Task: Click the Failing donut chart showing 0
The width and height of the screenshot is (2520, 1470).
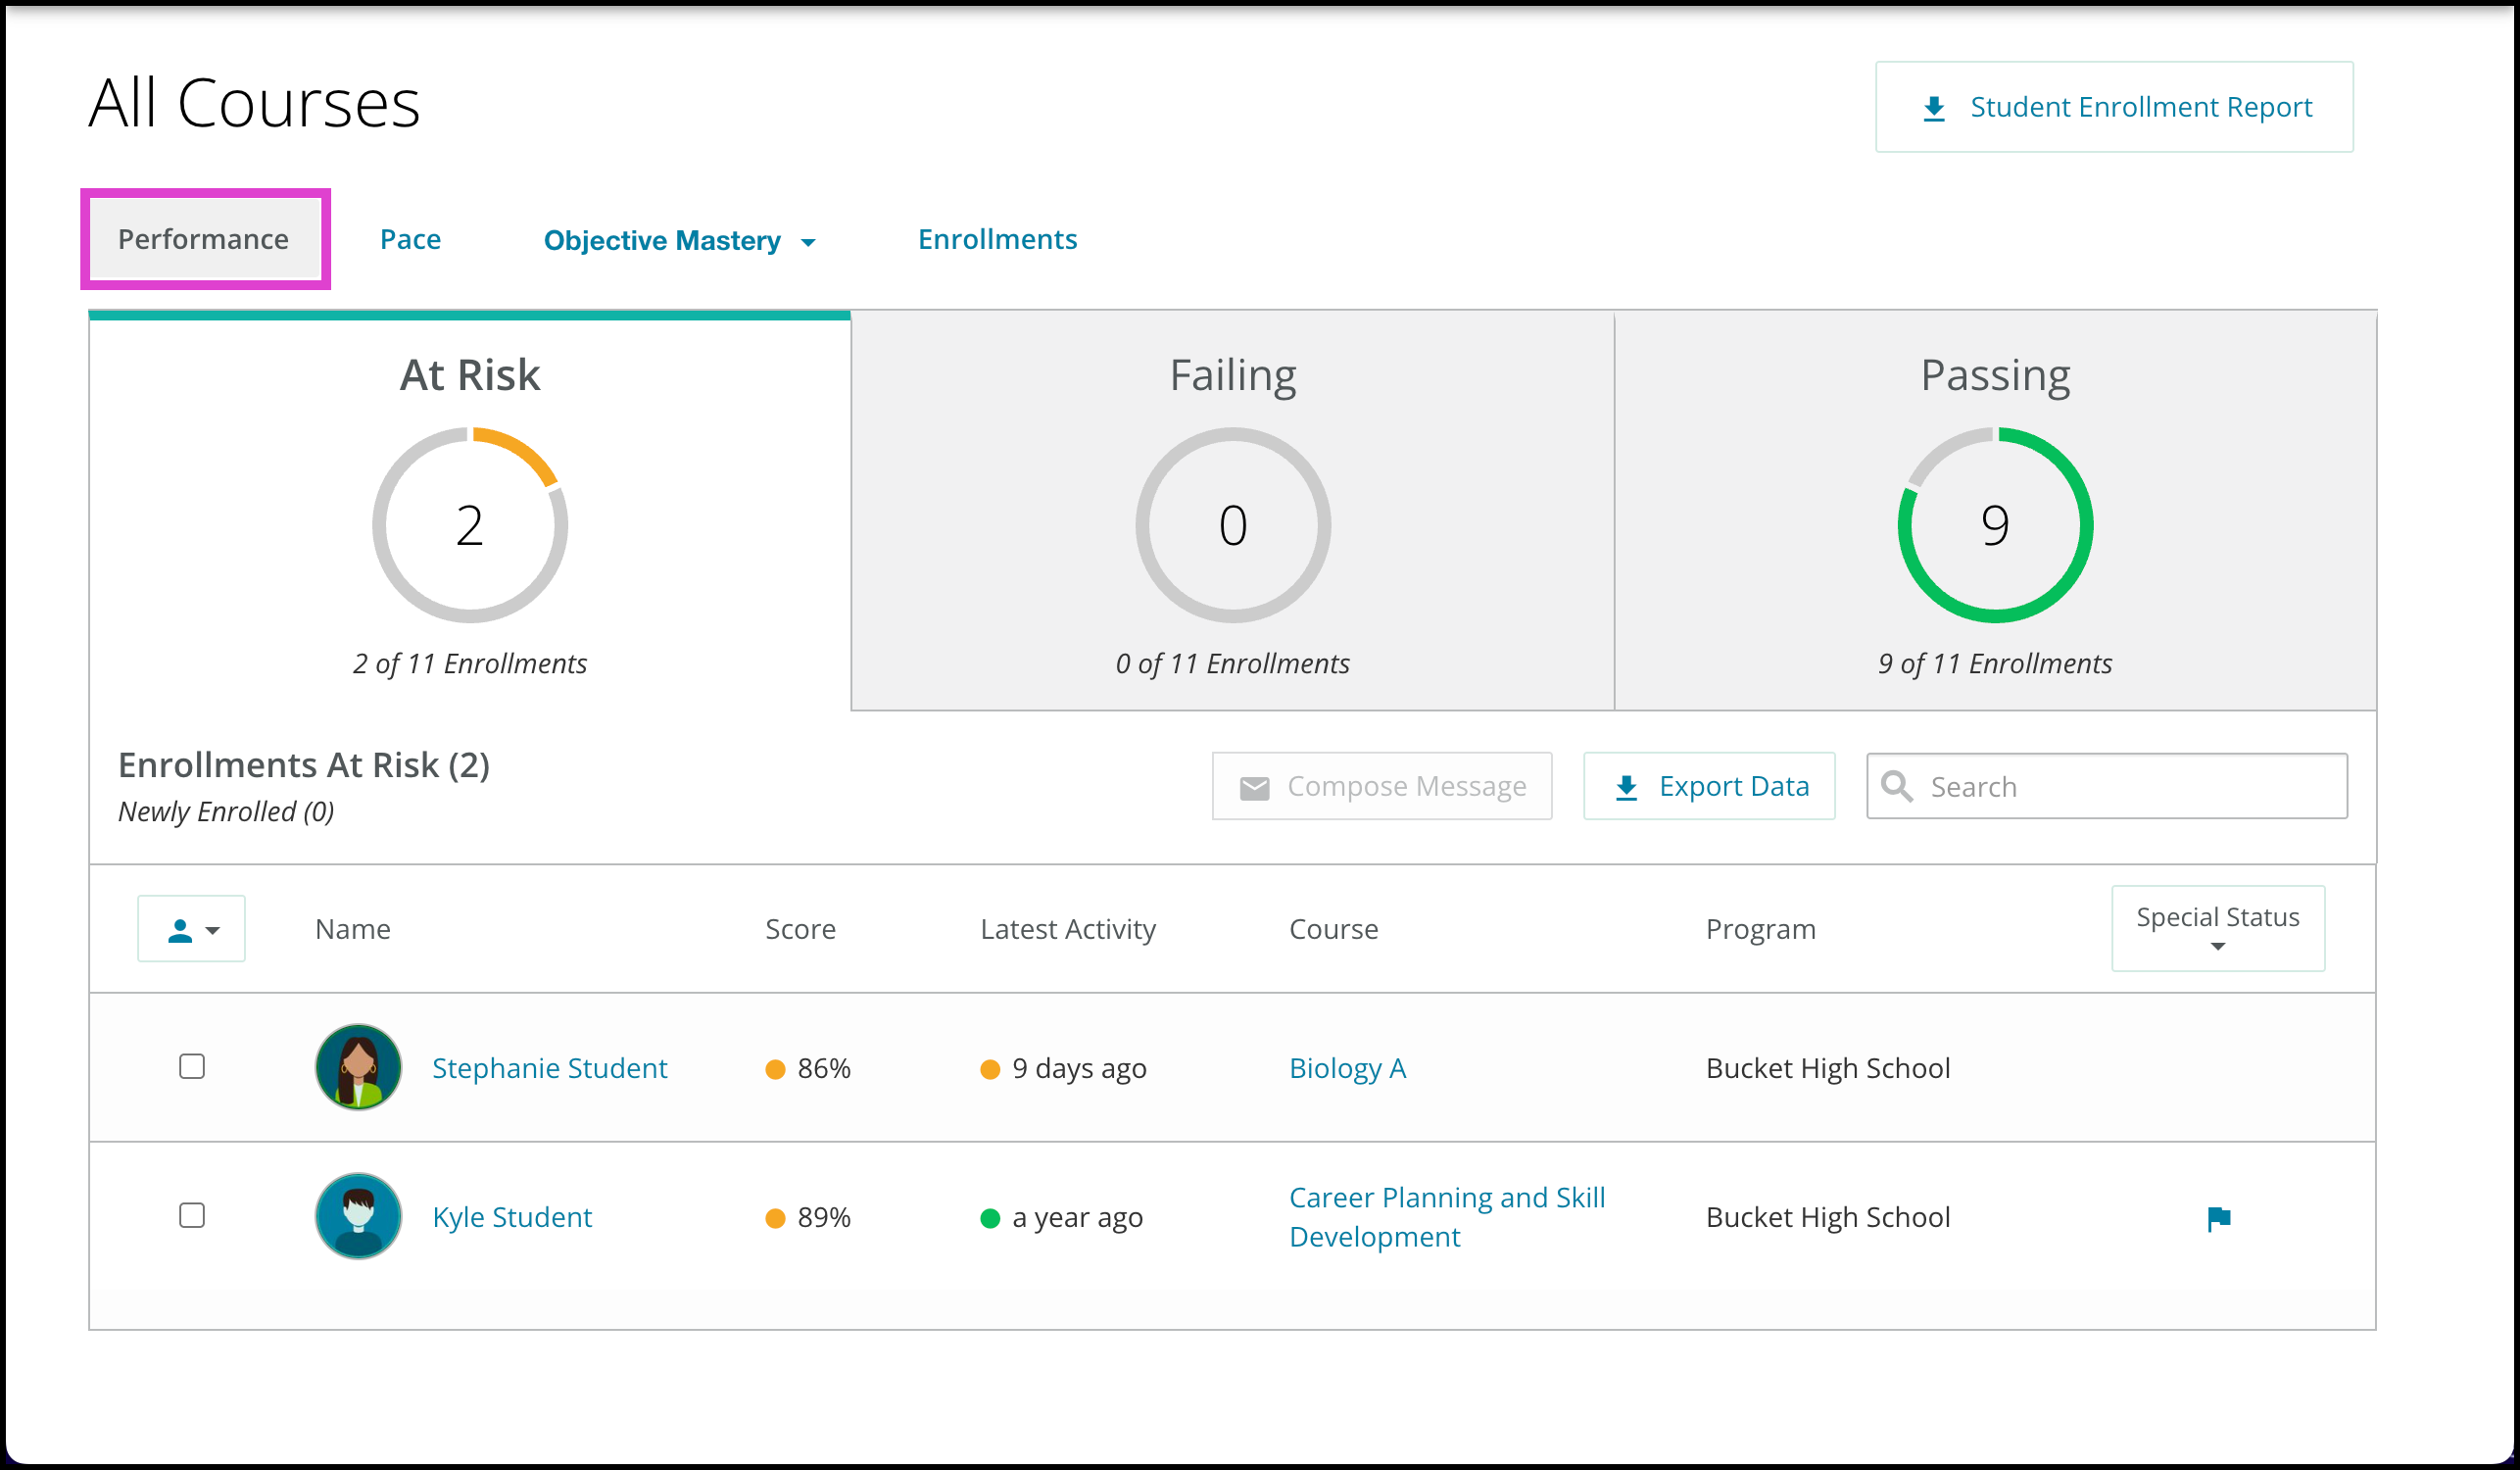Action: (1233, 525)
